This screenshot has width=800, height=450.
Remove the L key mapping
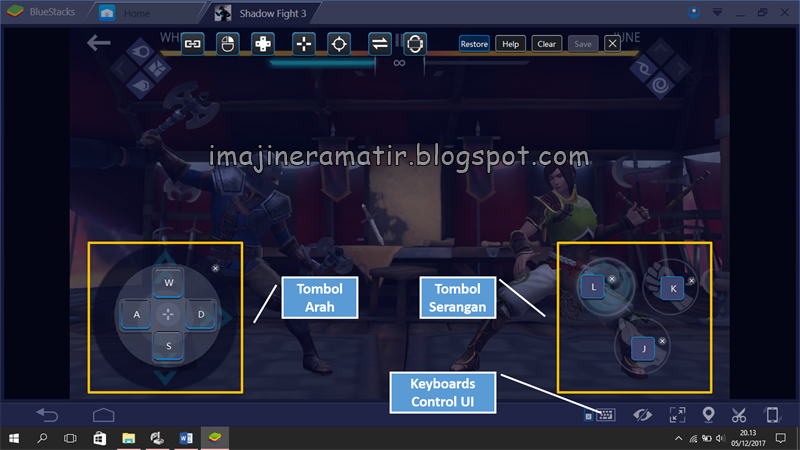pyautogui.click(x=612, y=279)
